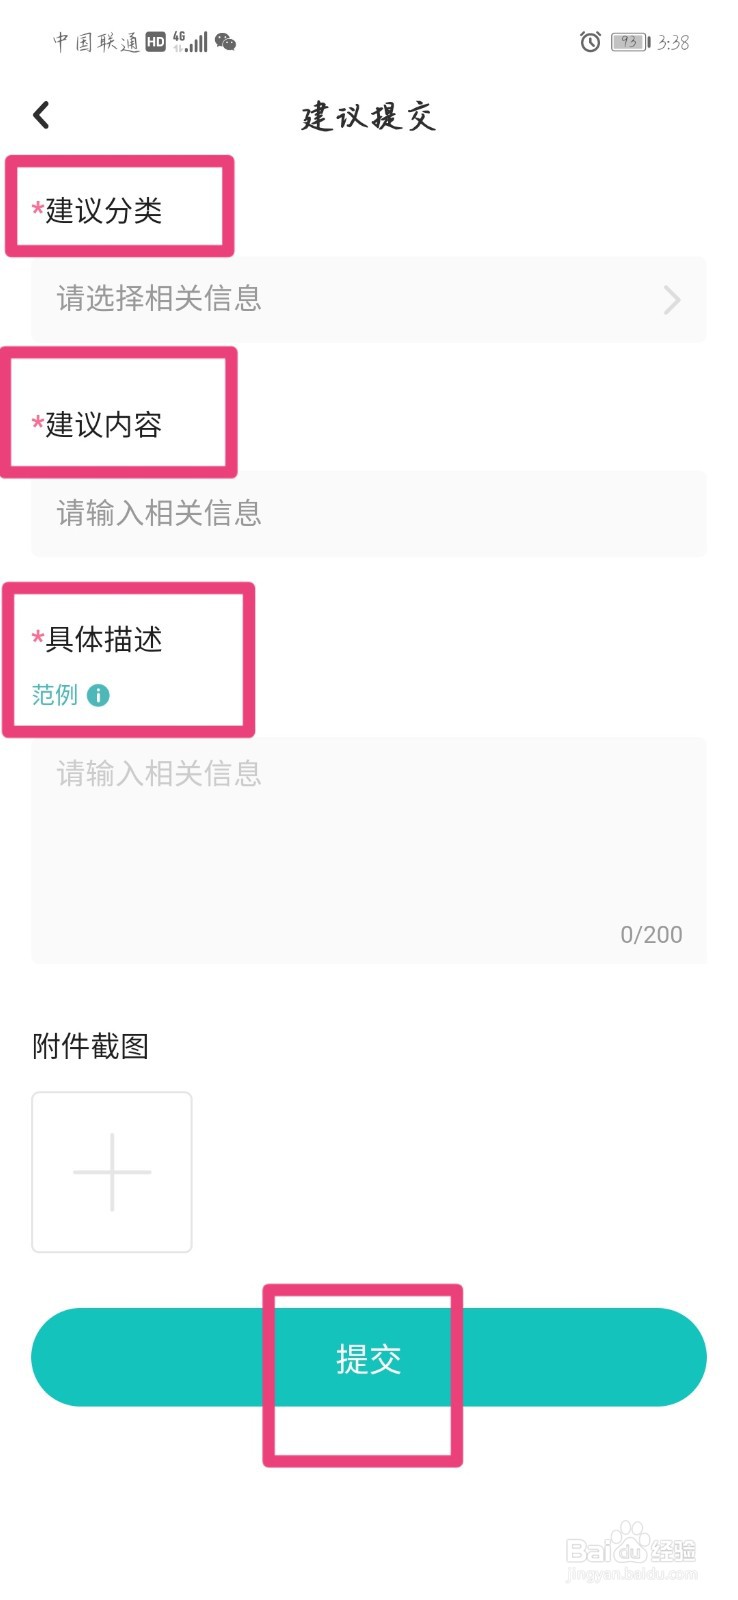
Task: Tap the chevron arrow in 请选择相关信息 row
Action: (x=672, y=300)
